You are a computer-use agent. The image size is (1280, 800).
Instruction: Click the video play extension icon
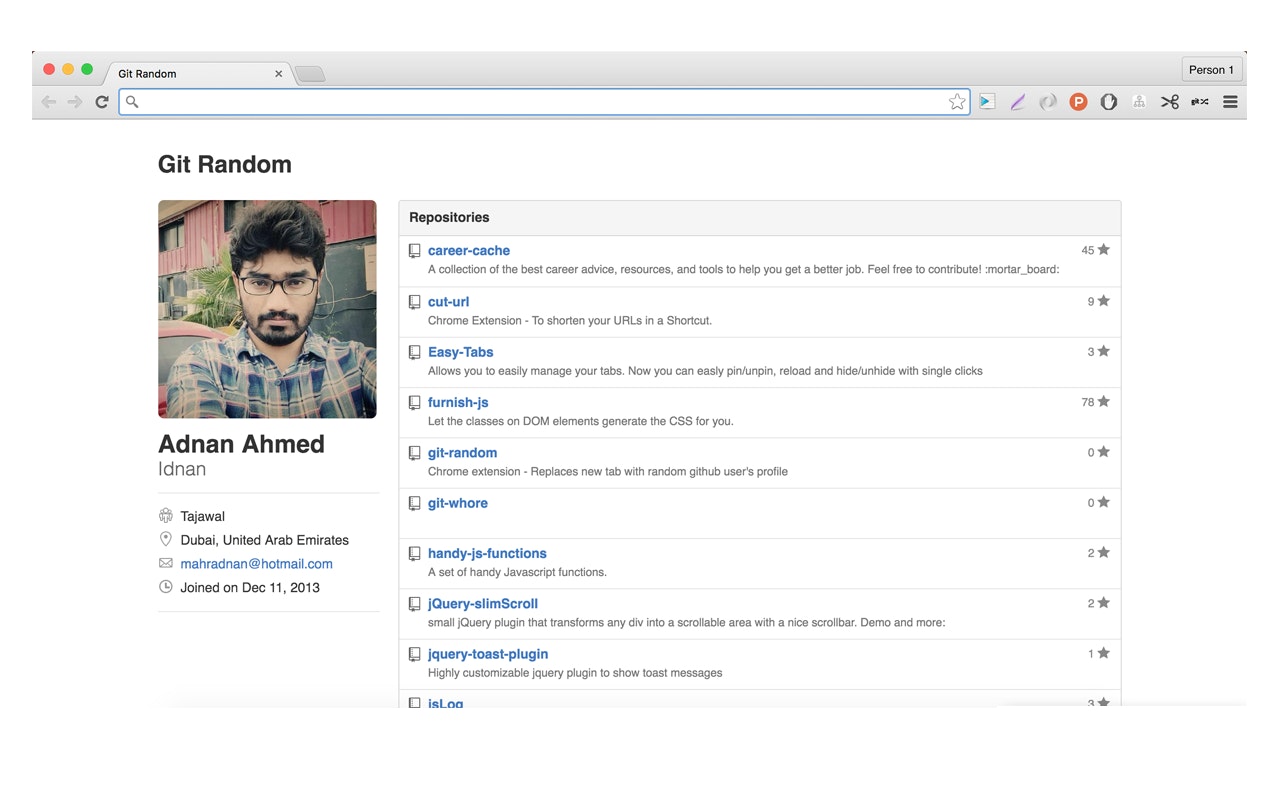click(986, 101)
